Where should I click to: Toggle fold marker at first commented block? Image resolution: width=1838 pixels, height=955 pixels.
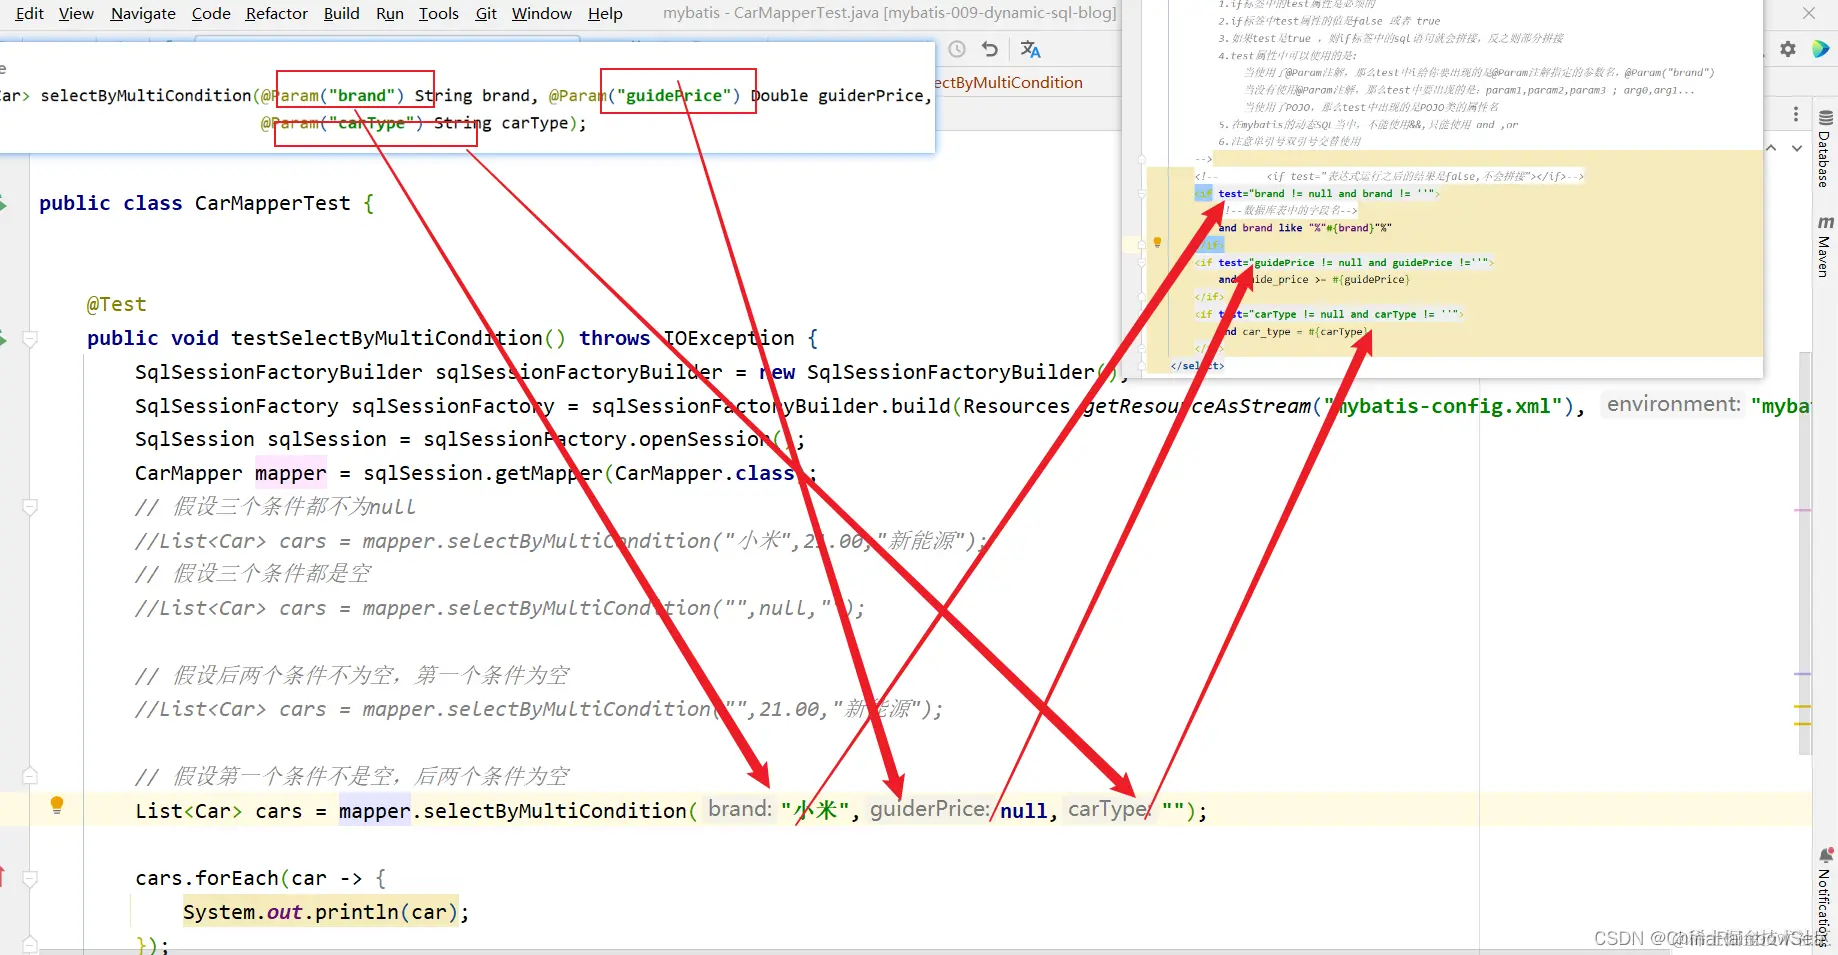tap(30, 507)
